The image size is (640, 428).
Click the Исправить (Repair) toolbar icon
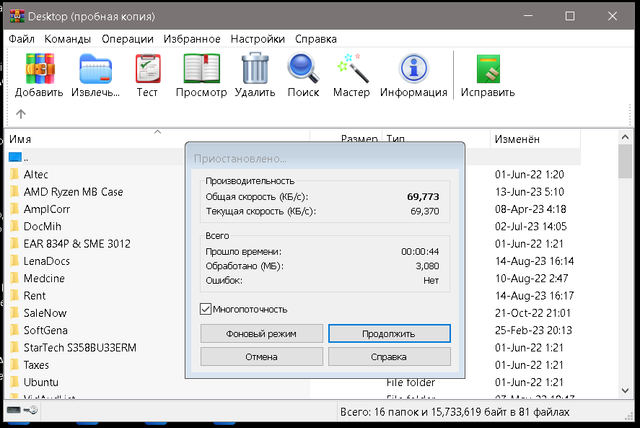[x=488, y=69]
